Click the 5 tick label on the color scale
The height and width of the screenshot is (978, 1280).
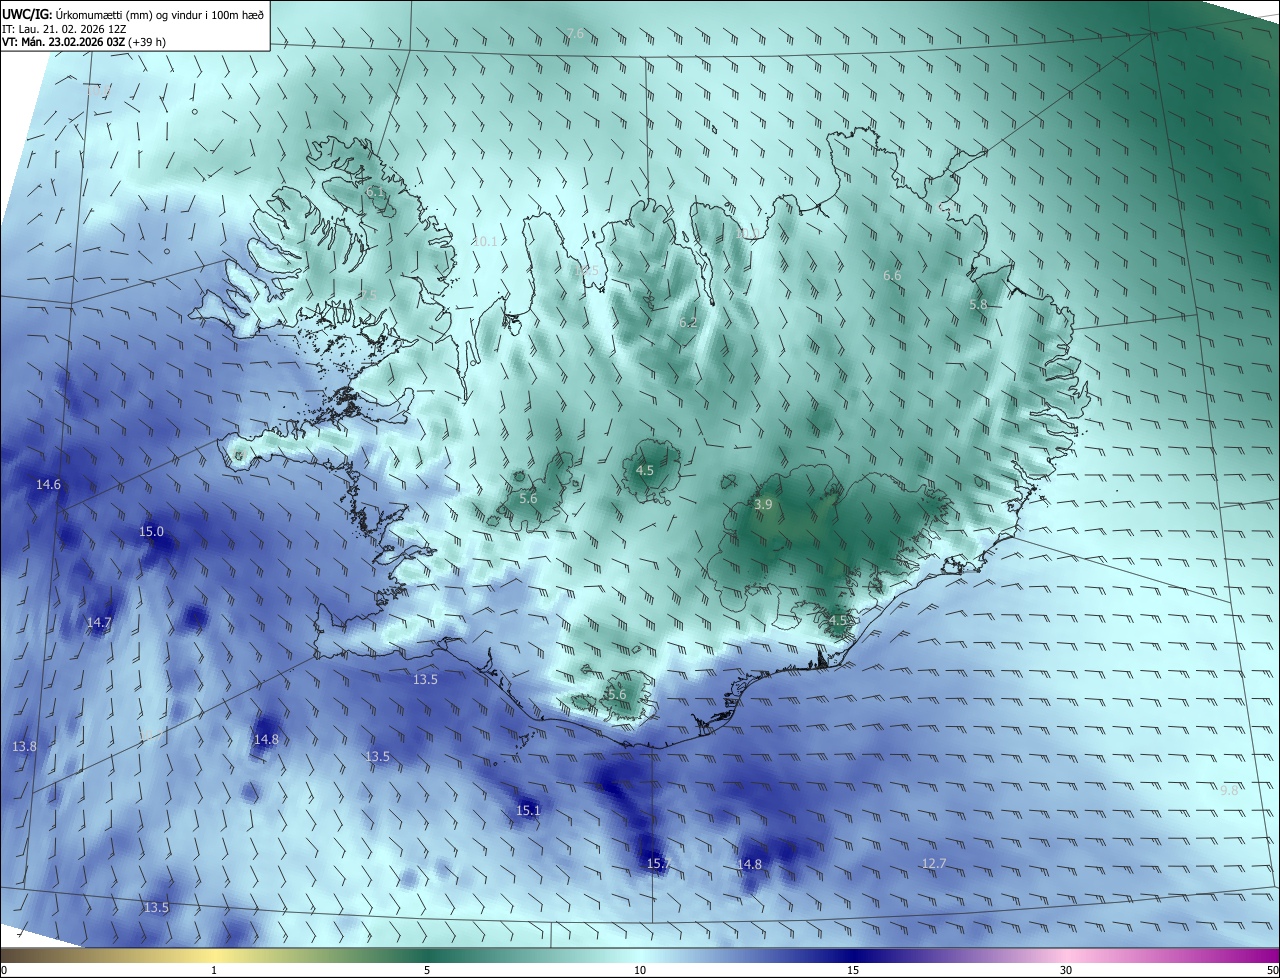click(427, 970)
